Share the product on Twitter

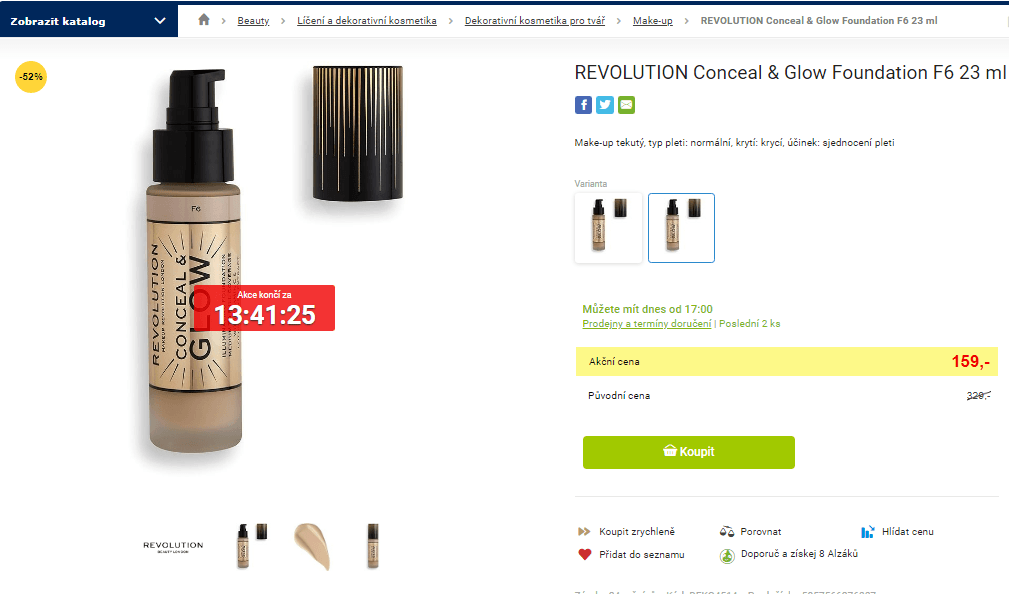tap(604, 104)
